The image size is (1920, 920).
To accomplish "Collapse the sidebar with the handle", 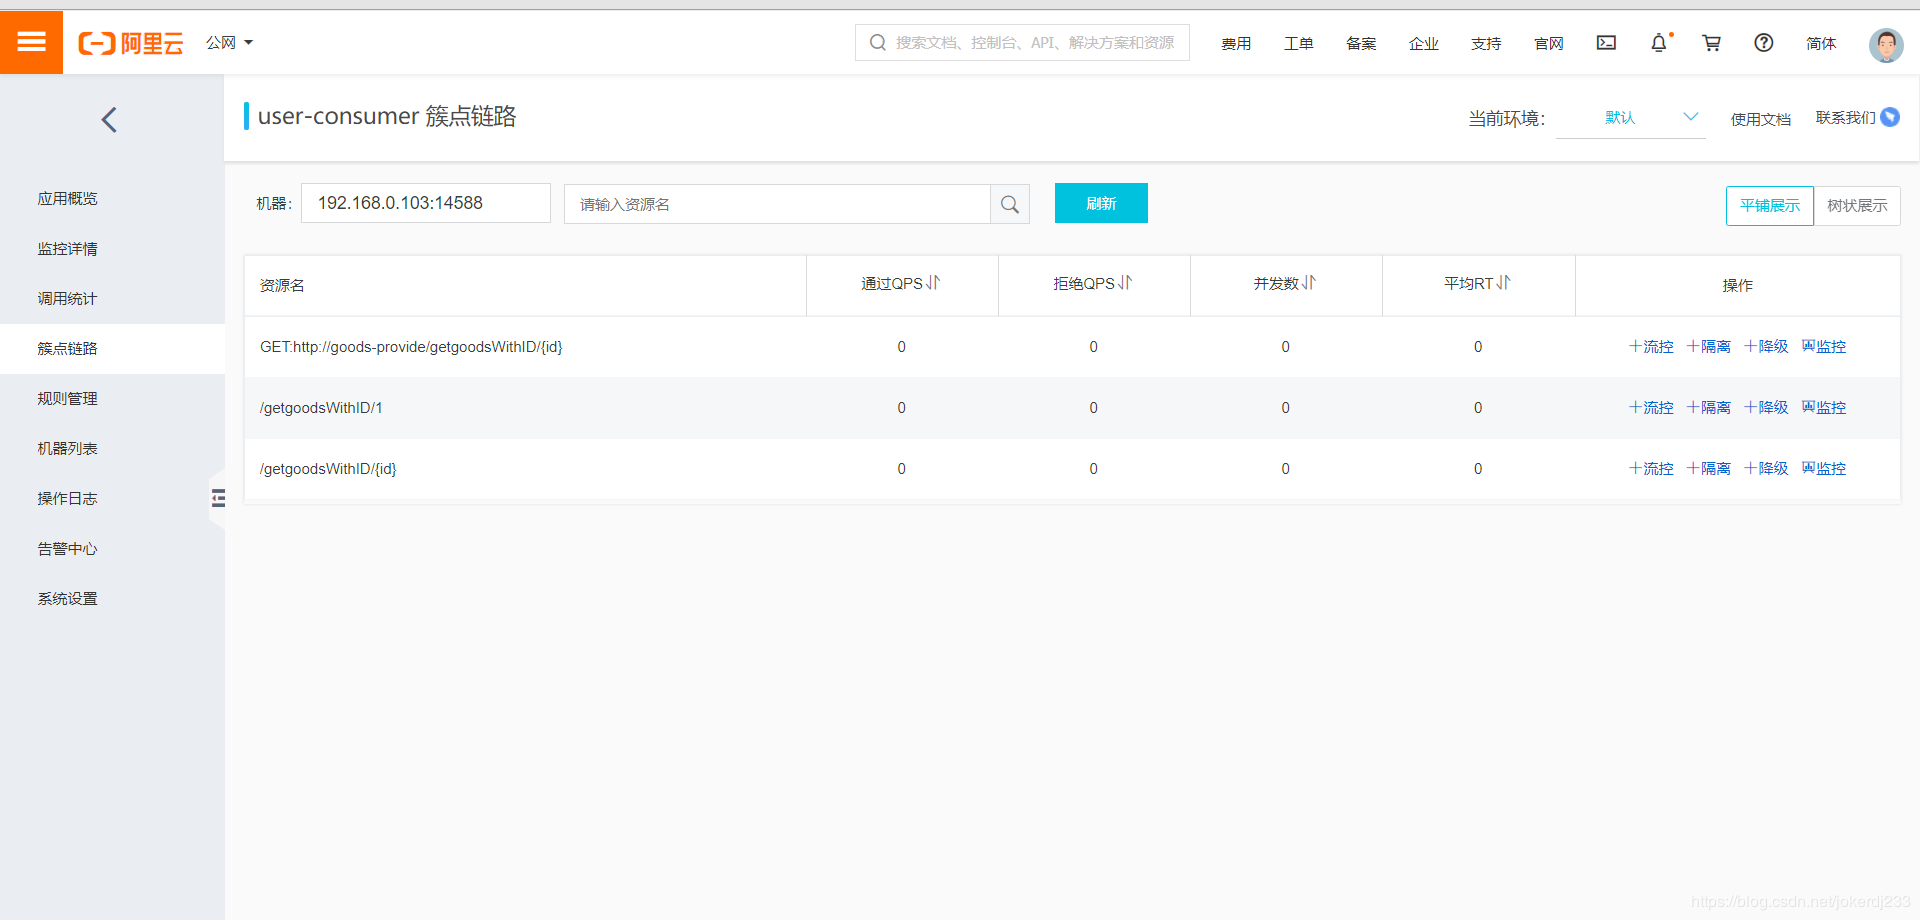I will [218, 498].
